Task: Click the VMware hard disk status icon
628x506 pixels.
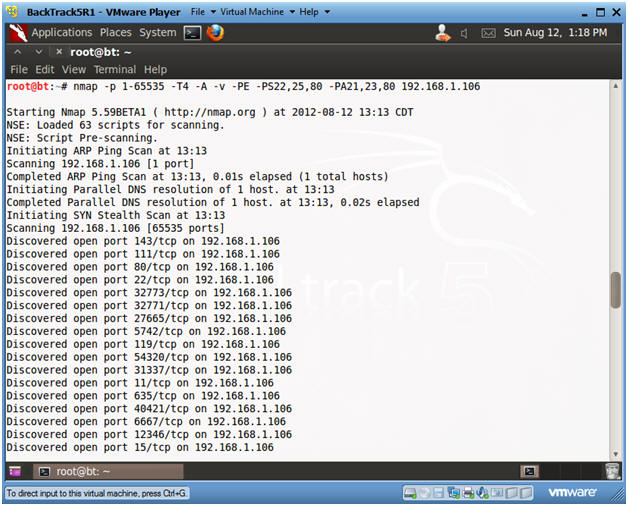Action: [x=410, y=492]
